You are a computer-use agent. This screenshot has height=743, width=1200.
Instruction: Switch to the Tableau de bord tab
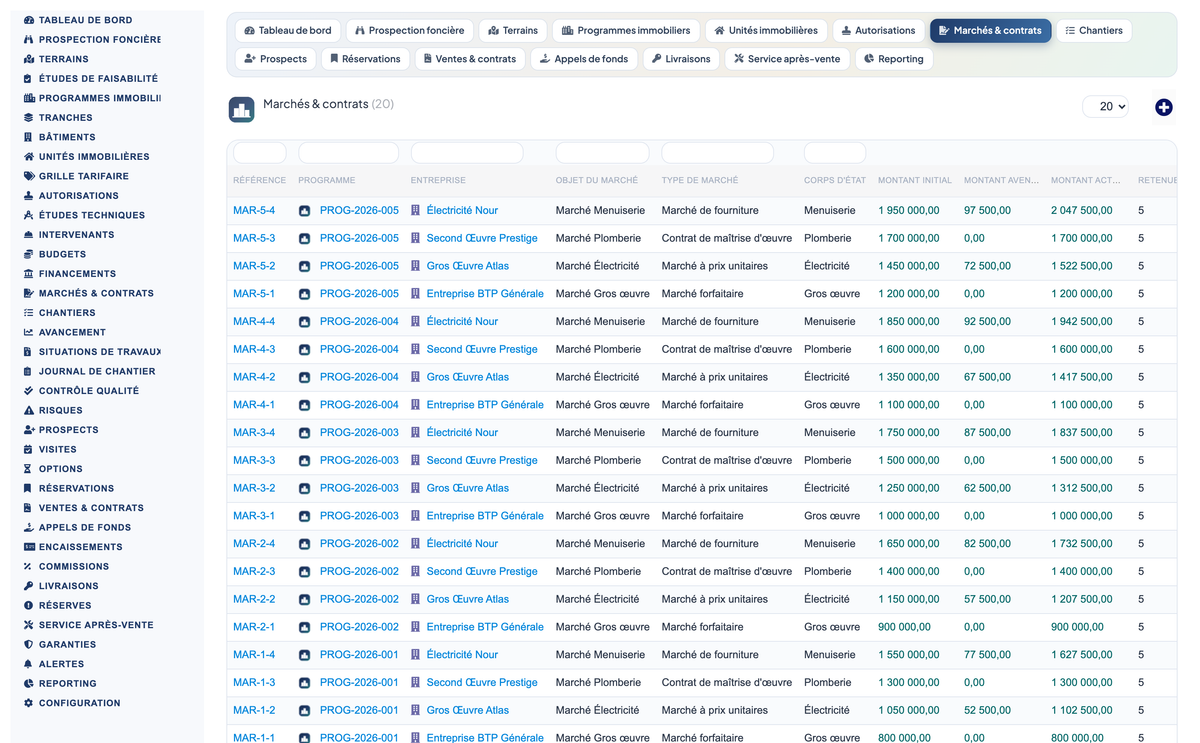[288, 31]
